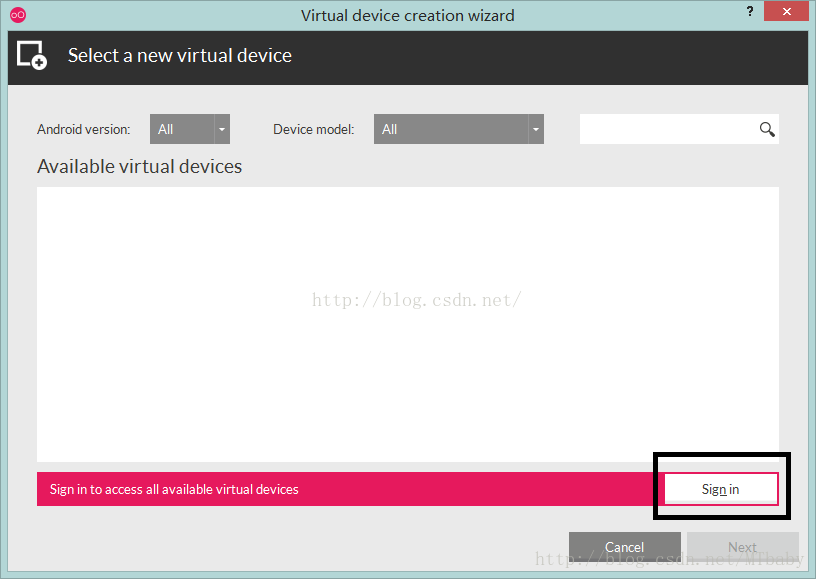The image size is (816, 579).
Task: Click the greyed-out Next button
Action: tap(743, 547)
